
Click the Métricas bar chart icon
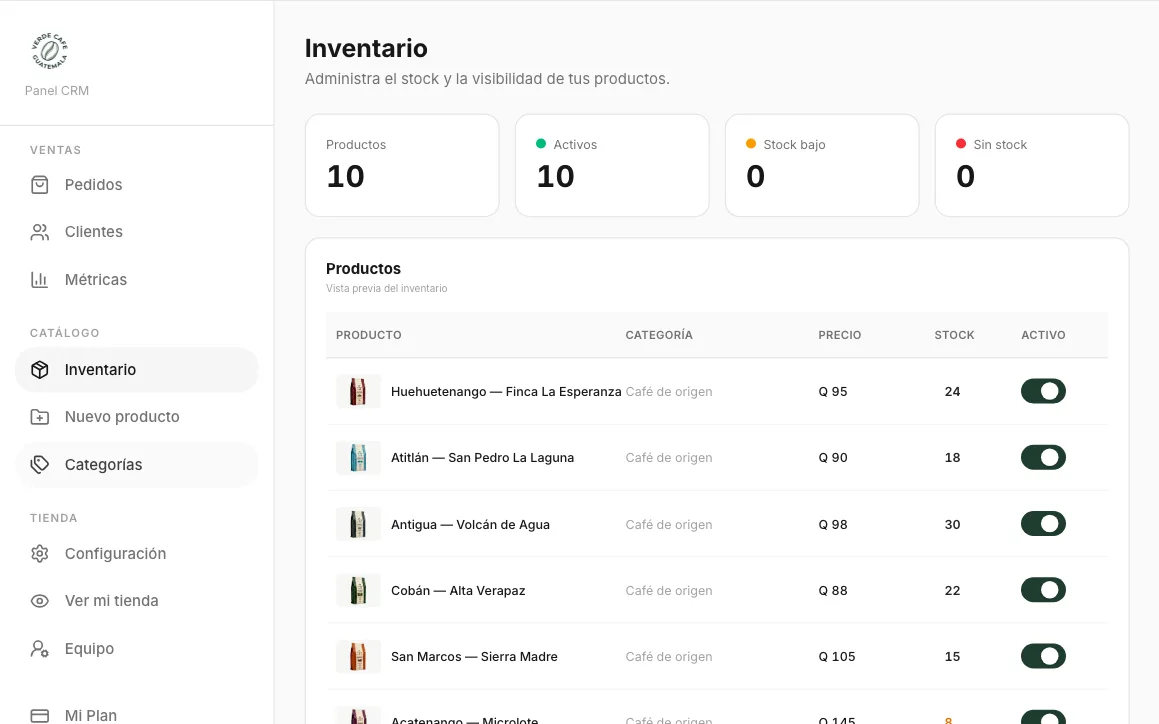[x=40, y=280]
